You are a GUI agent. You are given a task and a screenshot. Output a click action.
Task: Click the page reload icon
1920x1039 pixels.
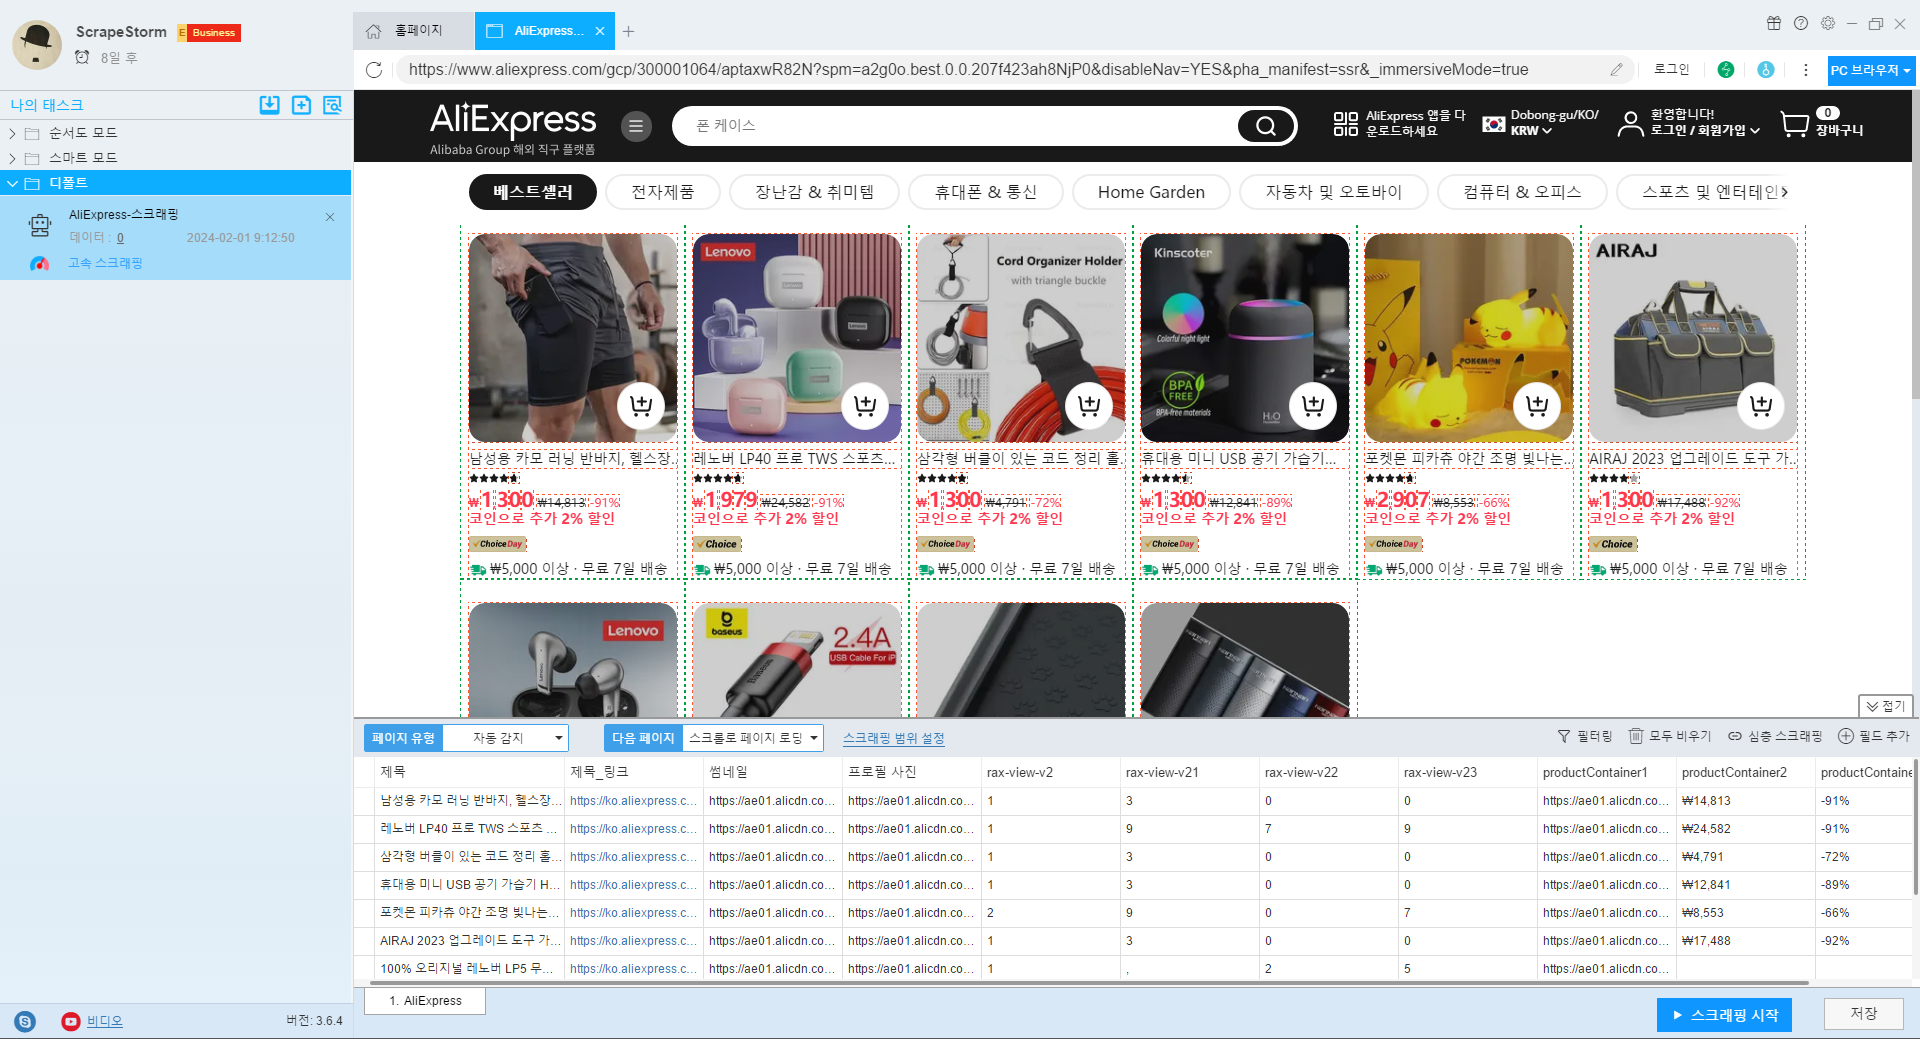click(x=374, y=70)
